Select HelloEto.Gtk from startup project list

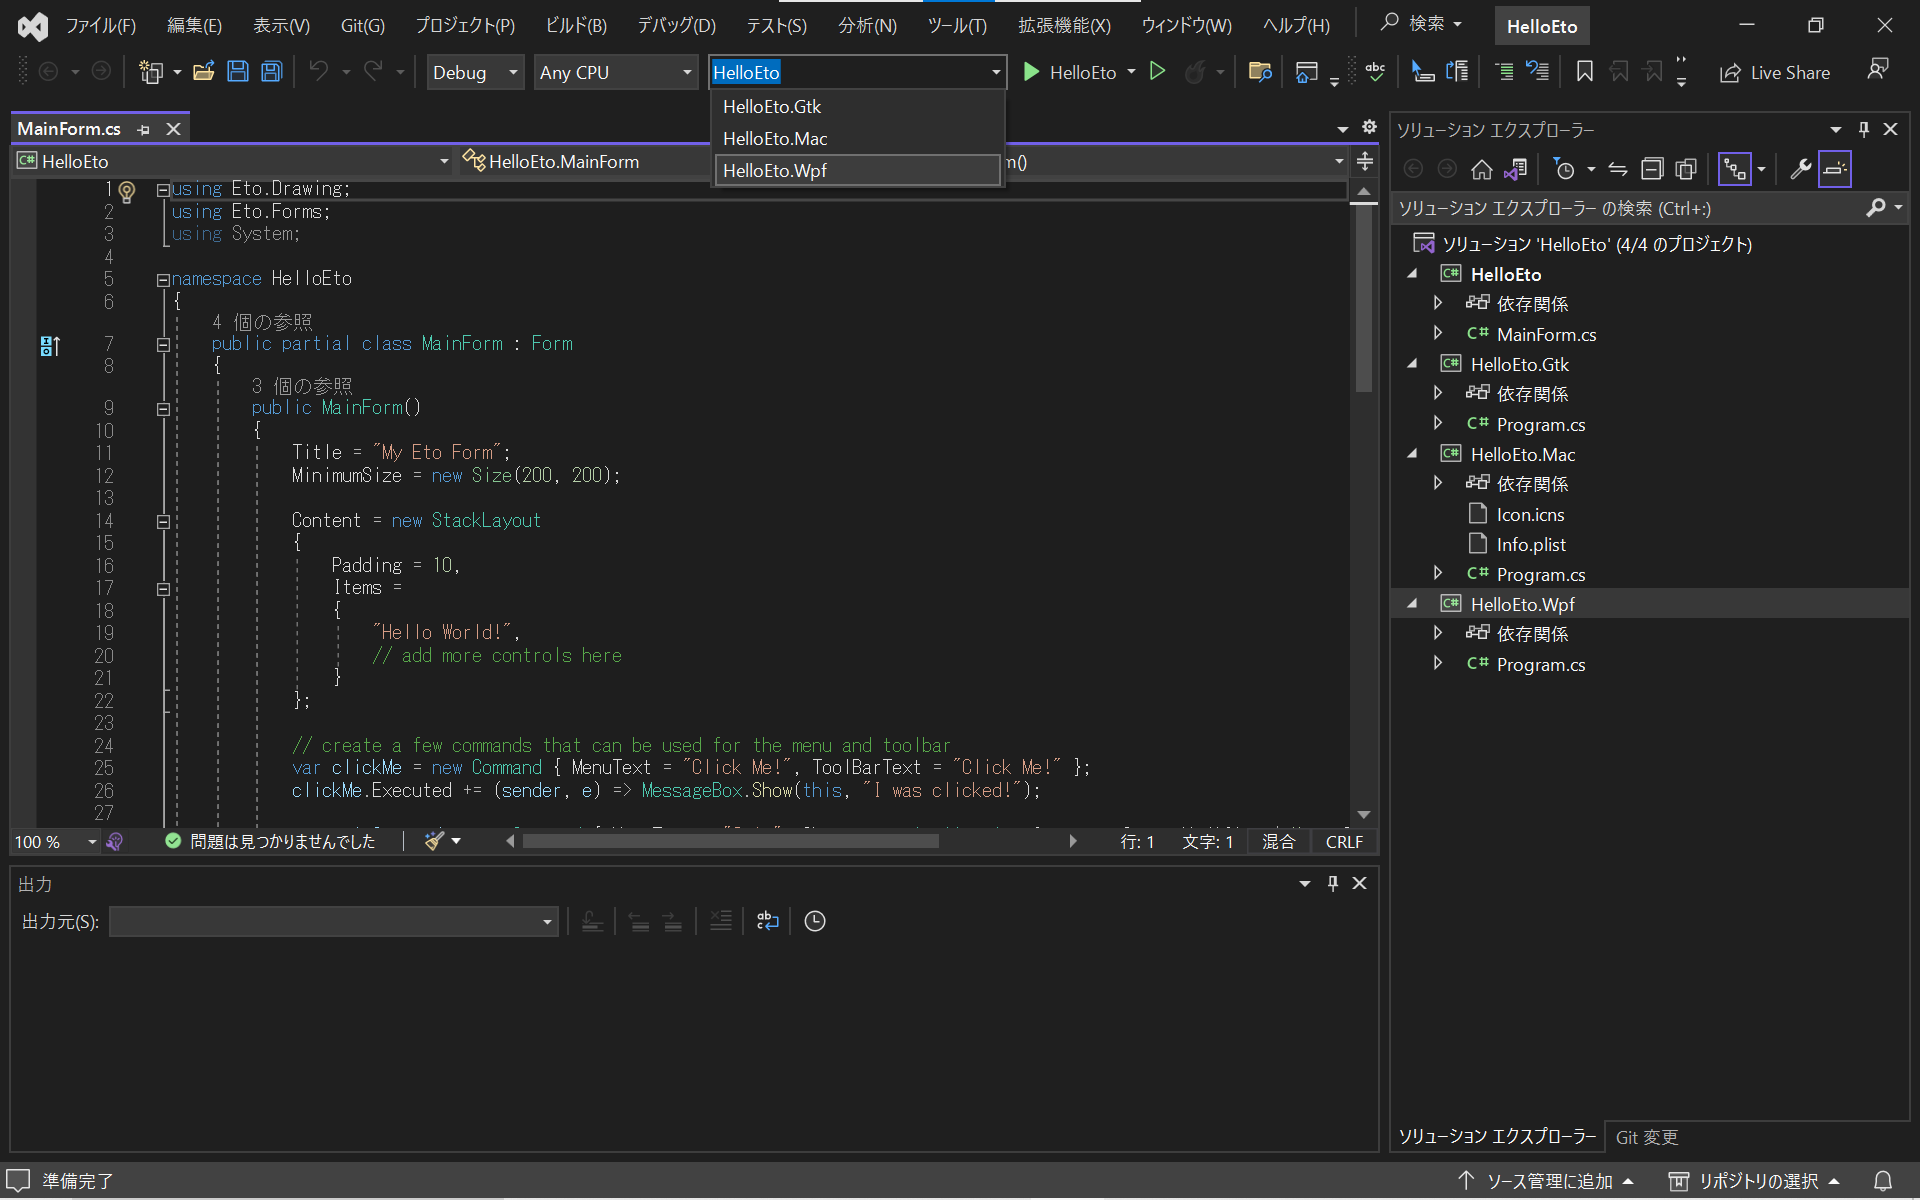coord(858,106)
